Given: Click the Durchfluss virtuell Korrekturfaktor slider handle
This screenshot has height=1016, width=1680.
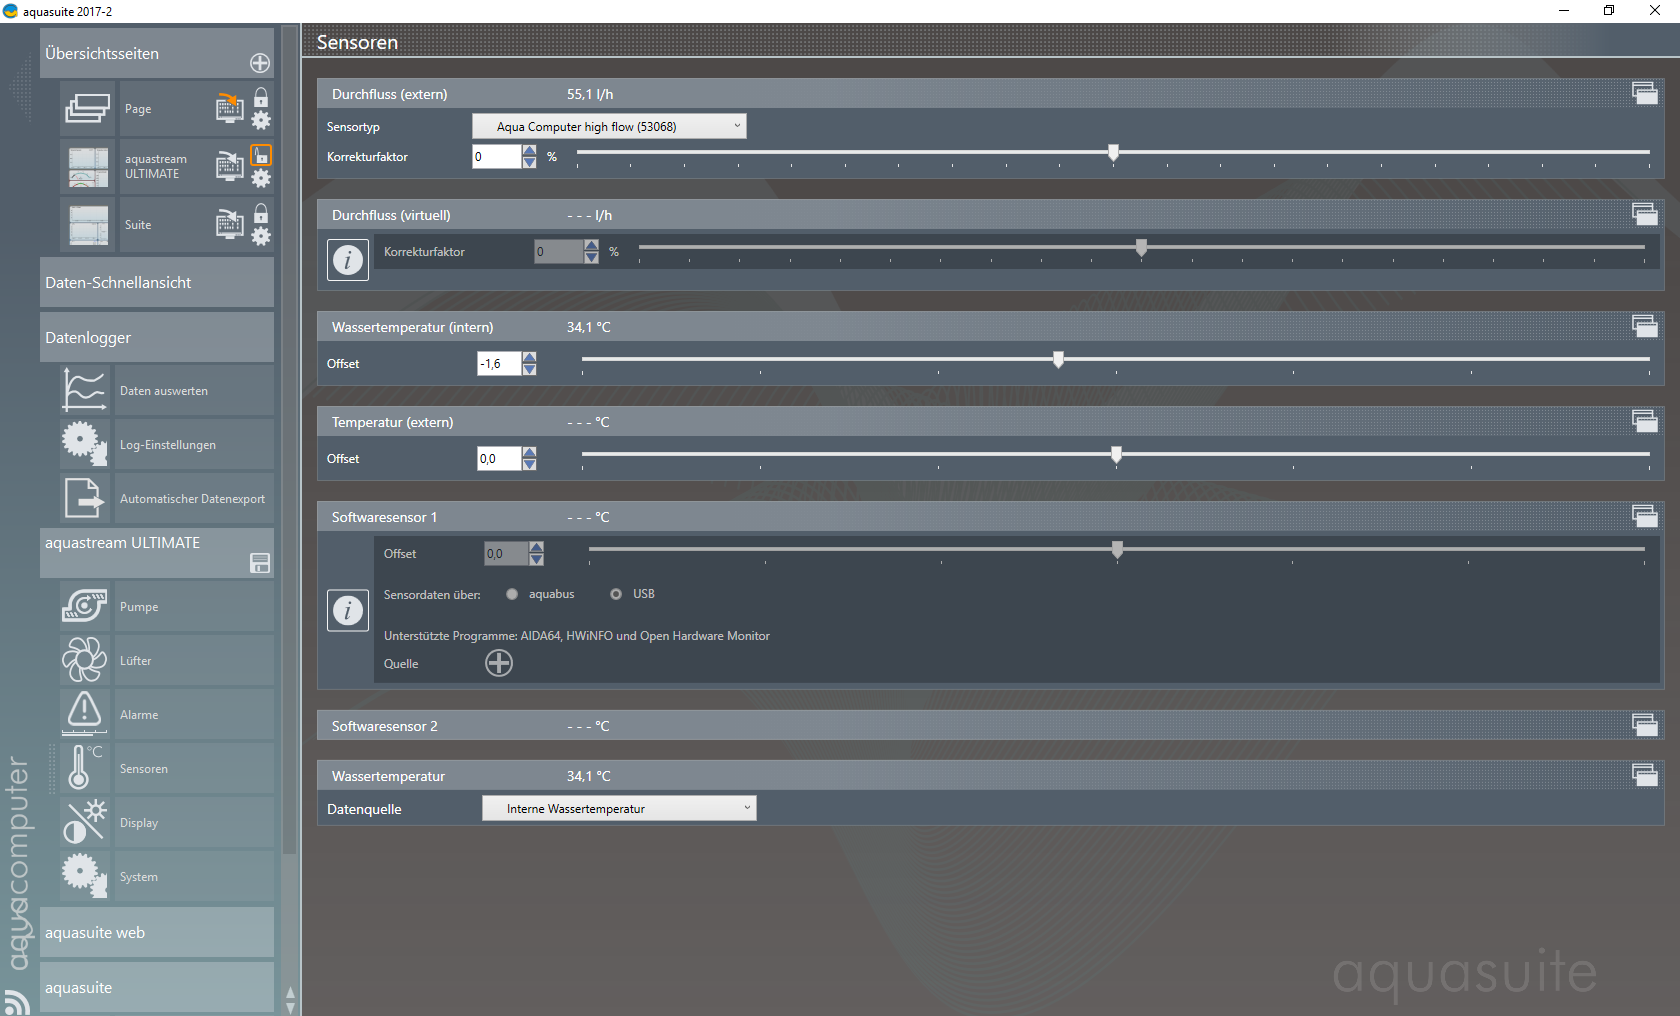Looking at the screenshot, I should [x=1141, y=247].
